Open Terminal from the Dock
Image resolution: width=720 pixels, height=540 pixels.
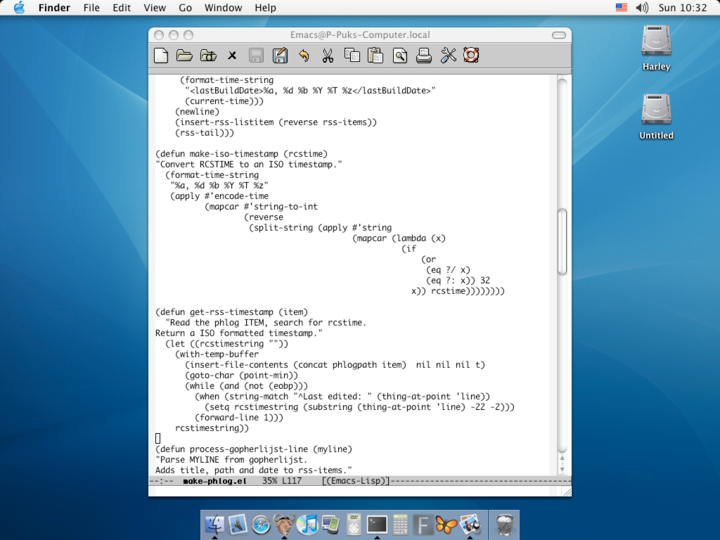tap(377, 524)
